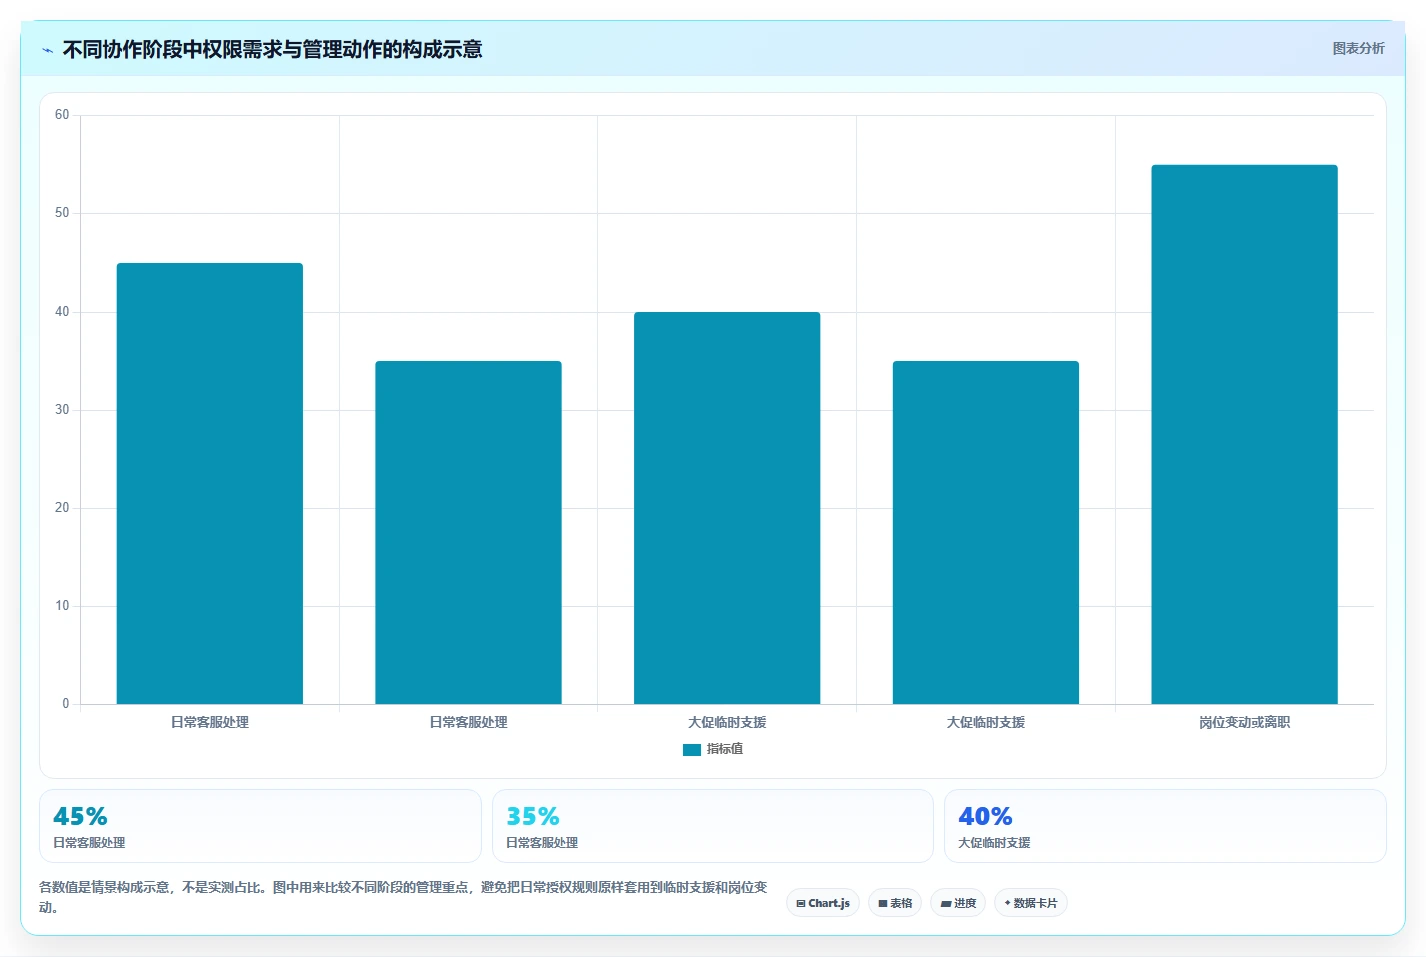Image resolution: width=1426 pixels, height=957 pixels.
Task: Click the y-axis value 50
Action: 62,213
